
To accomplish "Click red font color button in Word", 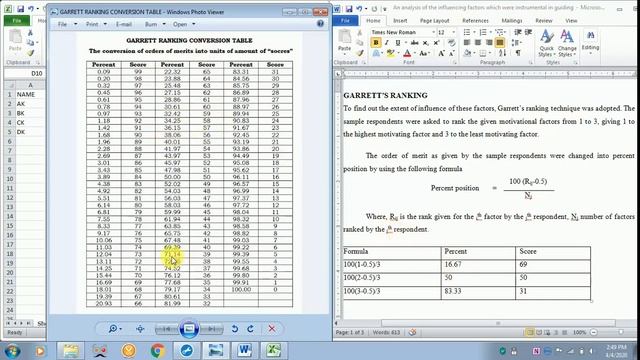I will tap(407, 53).
